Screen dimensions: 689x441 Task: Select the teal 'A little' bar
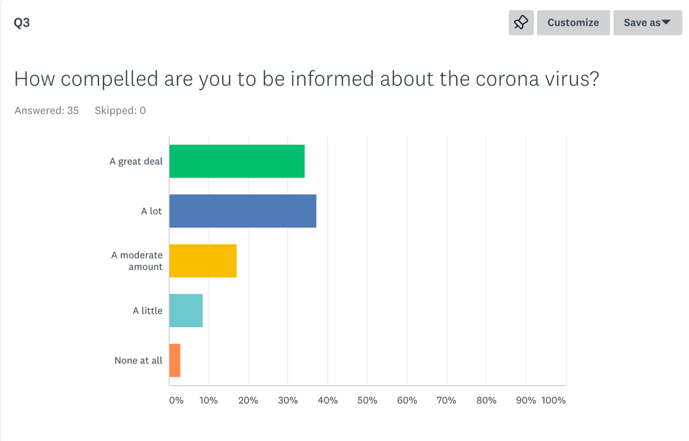click(x=186, y=311)
